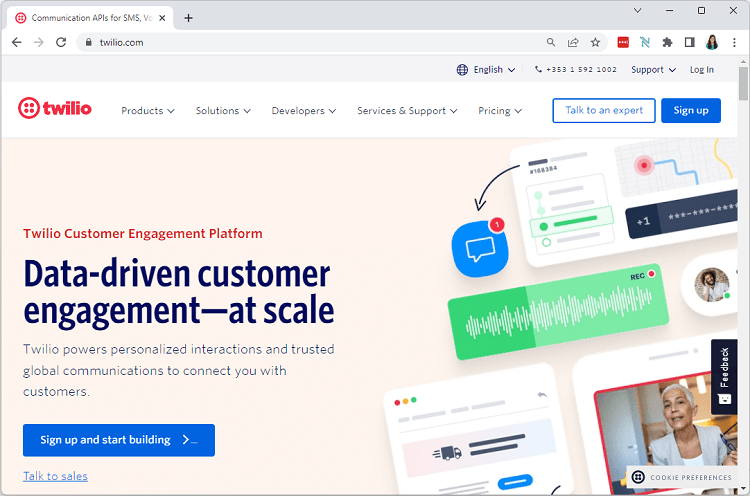Click the bearded man avatar thumbnail

[712, 285]
